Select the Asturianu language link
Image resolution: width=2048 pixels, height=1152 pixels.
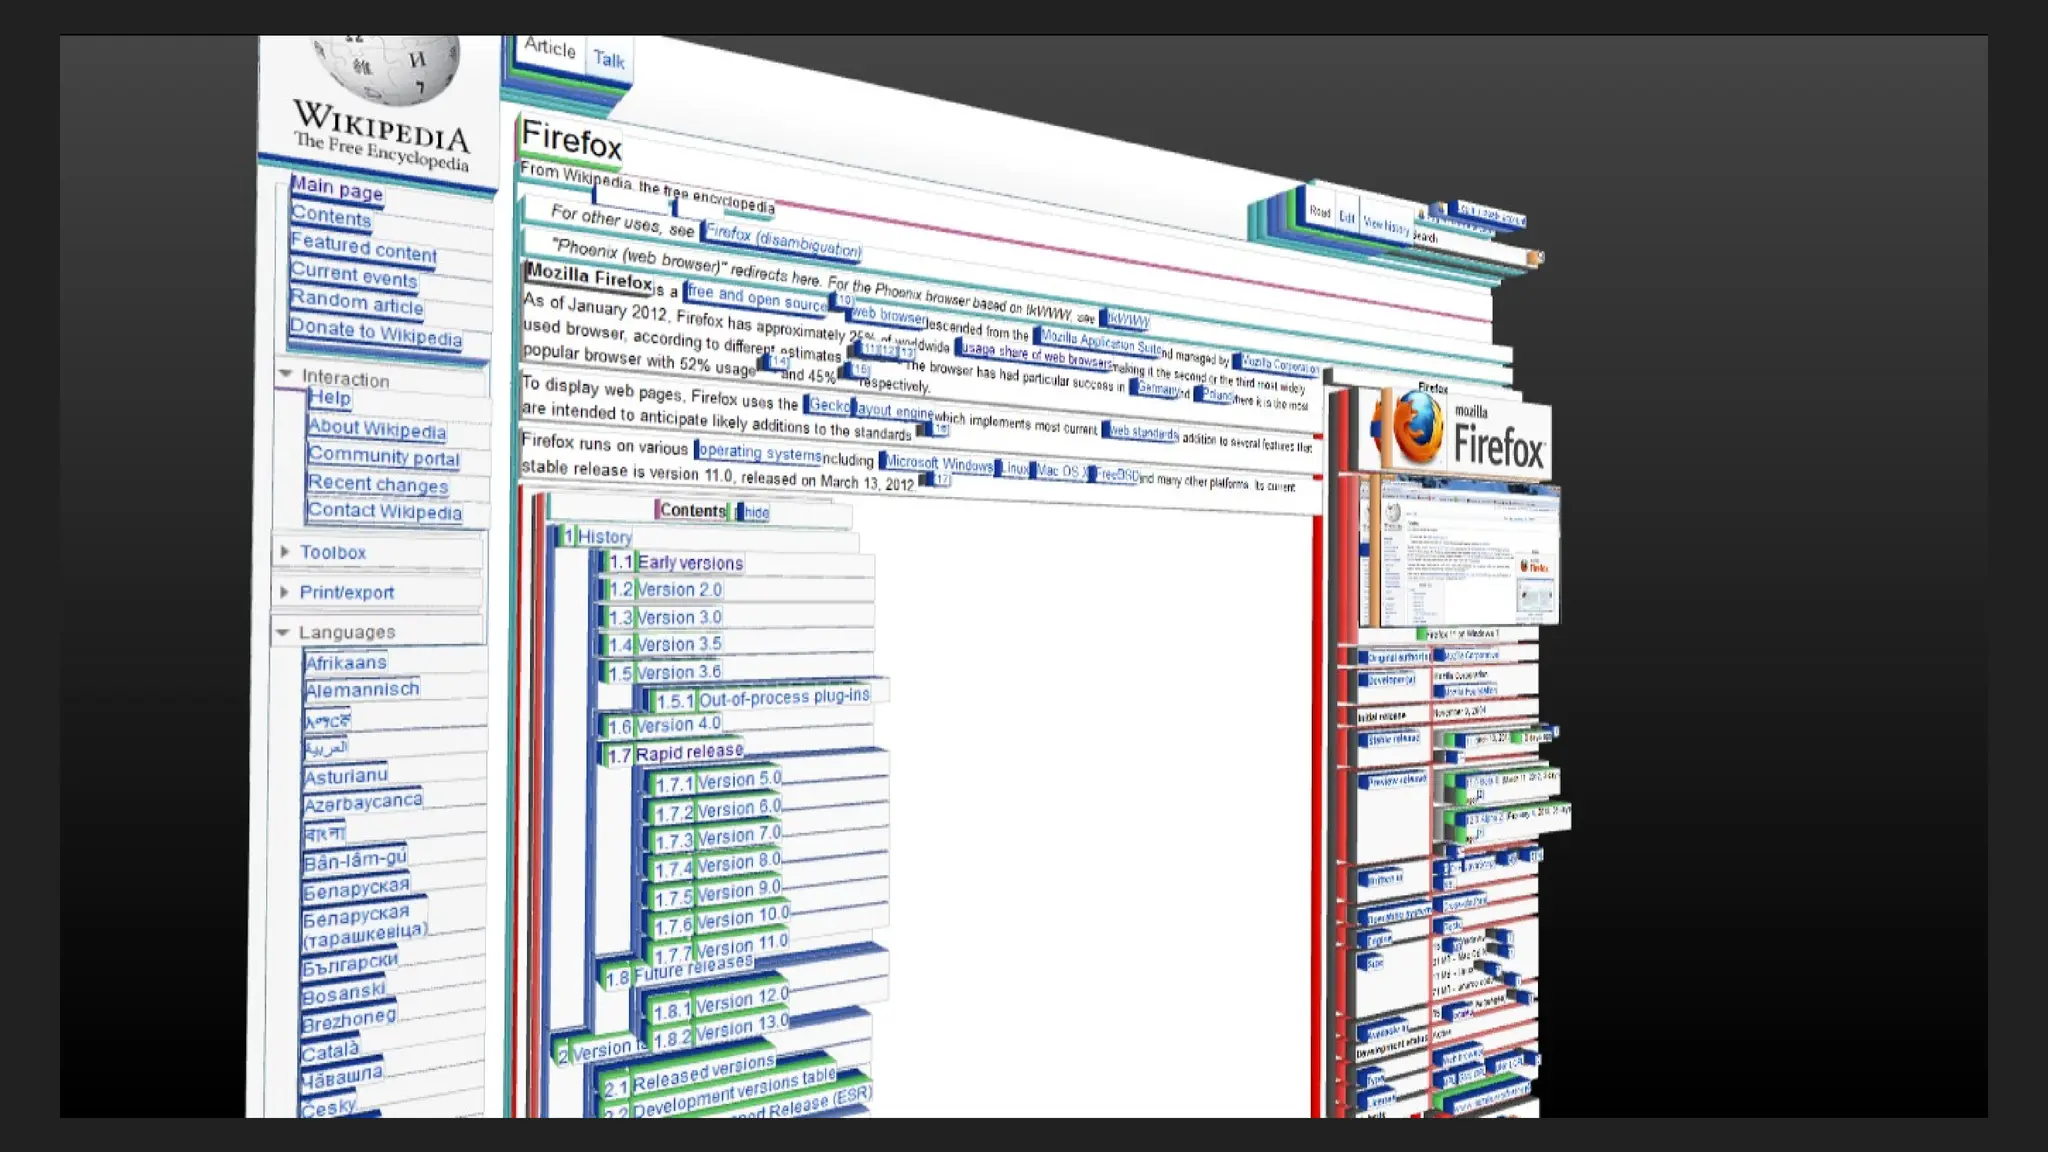pyautogui.click(x=346, y=776)
